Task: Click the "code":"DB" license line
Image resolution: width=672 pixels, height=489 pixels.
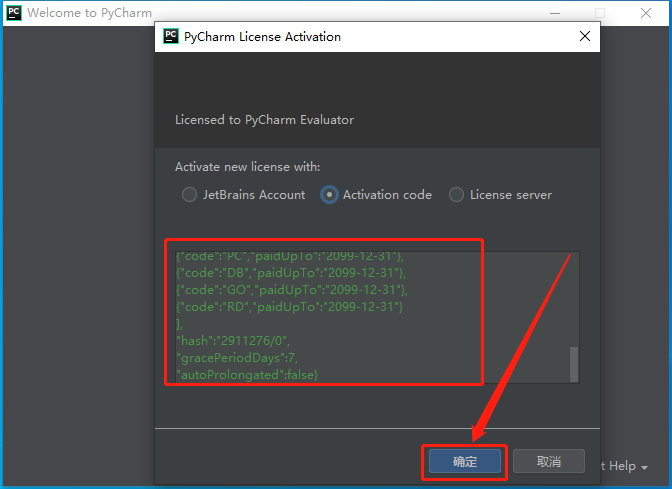Action: pos(291,273)
